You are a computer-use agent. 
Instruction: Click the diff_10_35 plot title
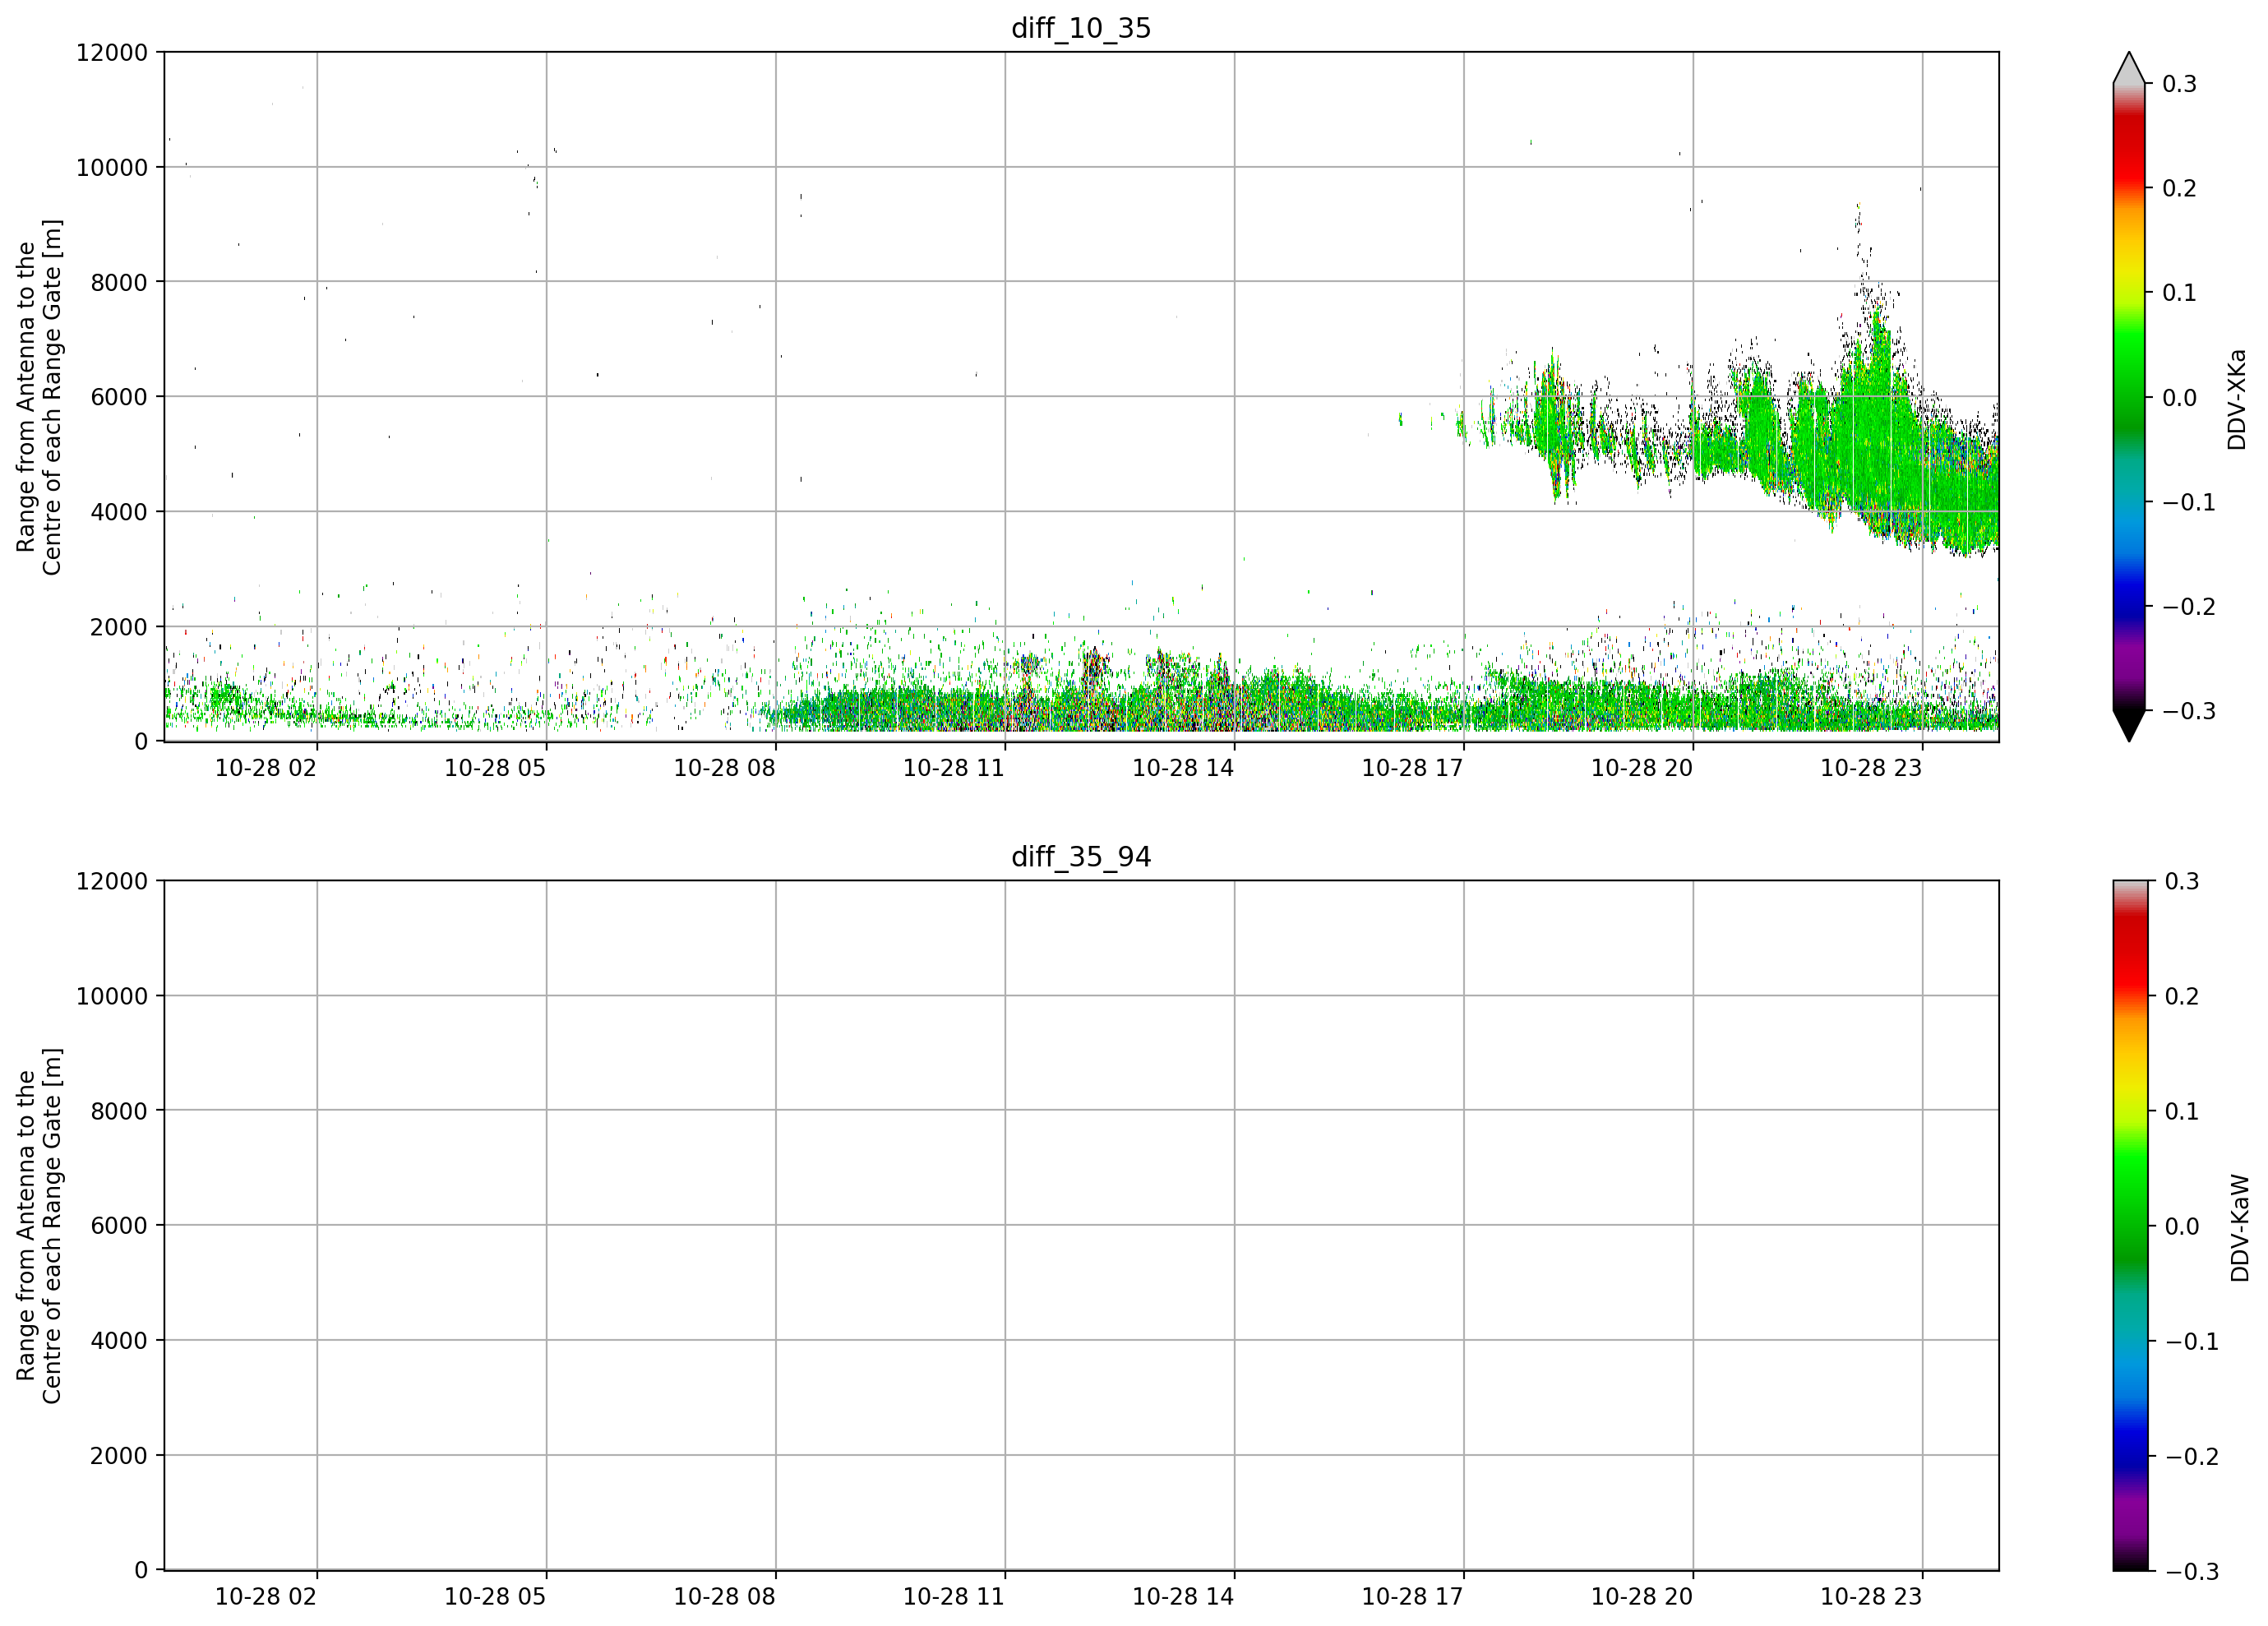[x=1081, y=28]
